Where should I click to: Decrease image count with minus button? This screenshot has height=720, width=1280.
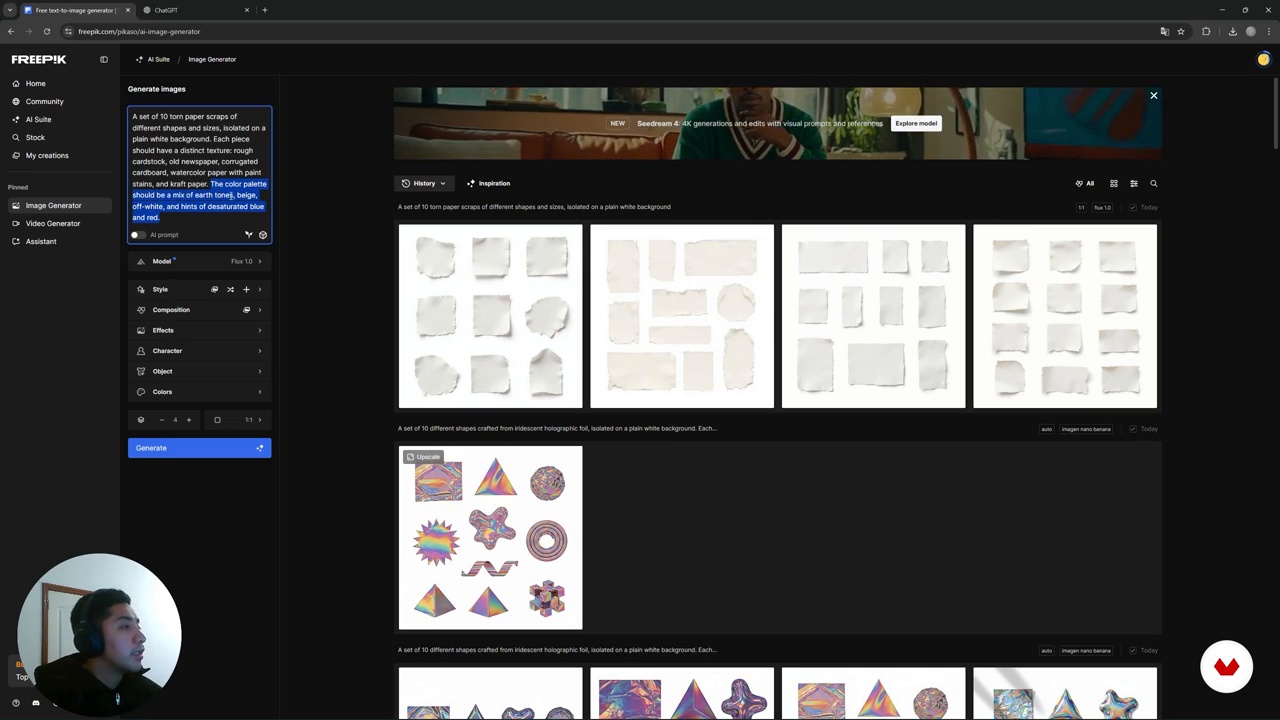click(161, 420)
